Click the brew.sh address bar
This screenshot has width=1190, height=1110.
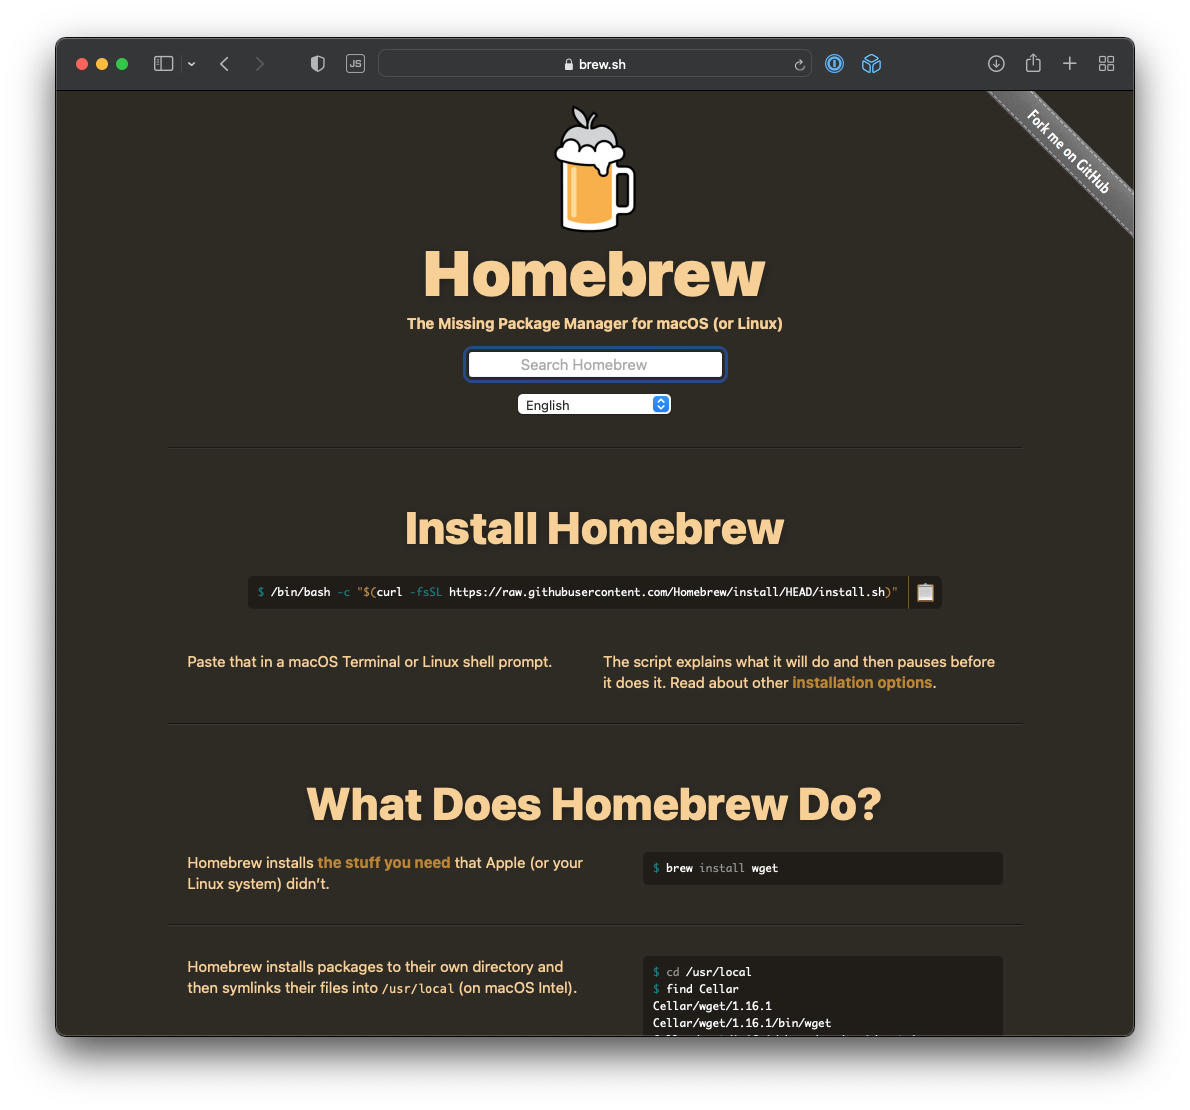(594, 64)
